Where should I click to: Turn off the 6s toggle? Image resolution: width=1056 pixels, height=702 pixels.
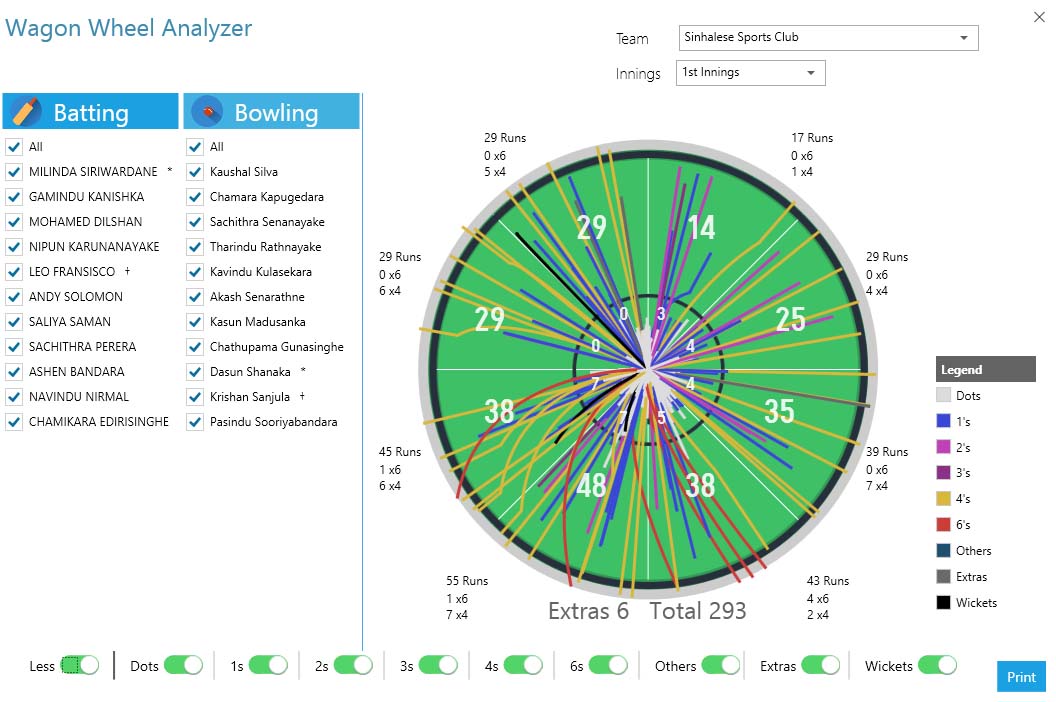click(x=608, y=665)
